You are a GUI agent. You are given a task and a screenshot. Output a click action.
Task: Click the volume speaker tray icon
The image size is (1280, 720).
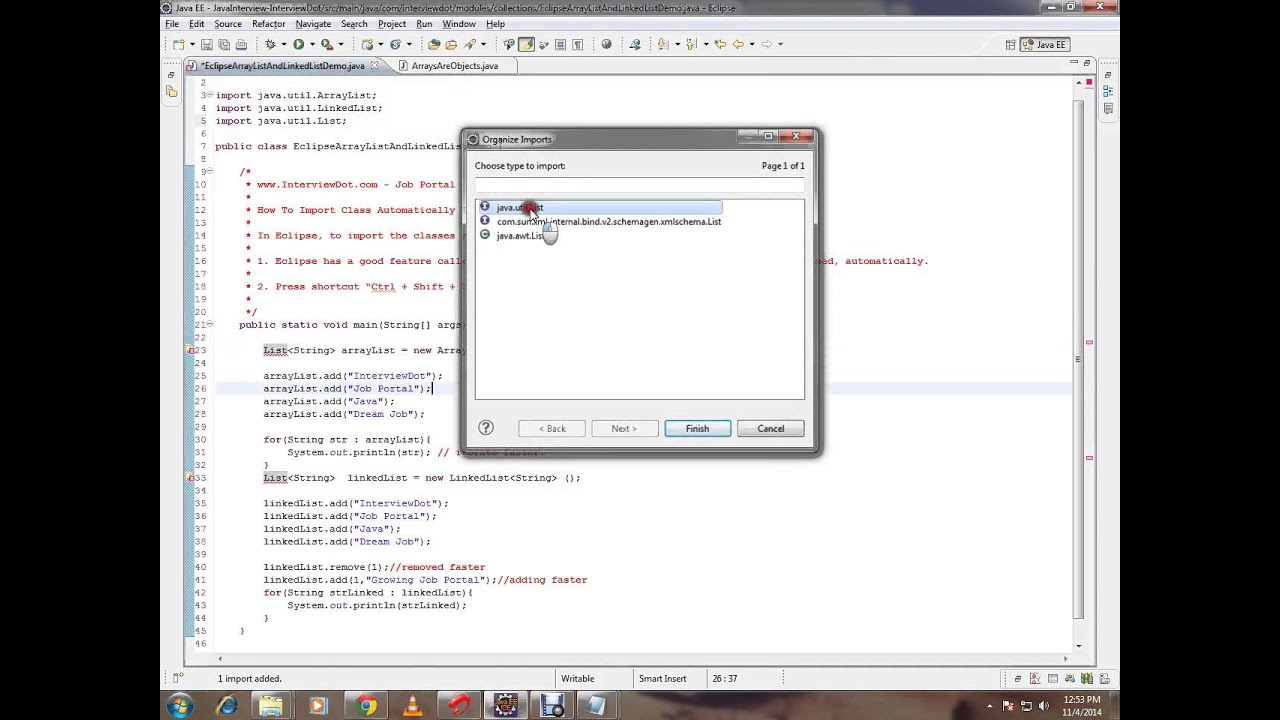click(1043, 707)
